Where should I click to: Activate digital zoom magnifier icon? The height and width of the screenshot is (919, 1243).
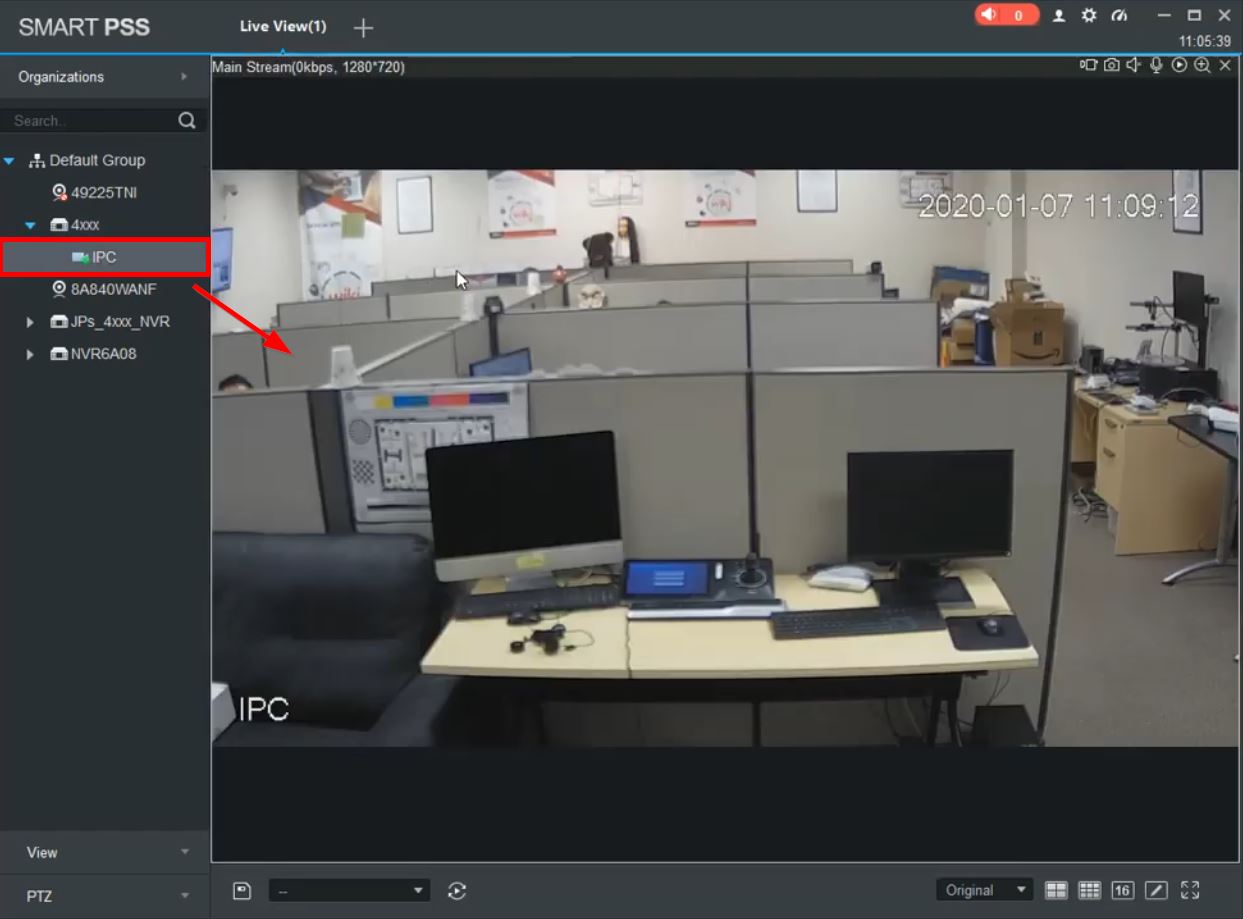point(1202,65)
